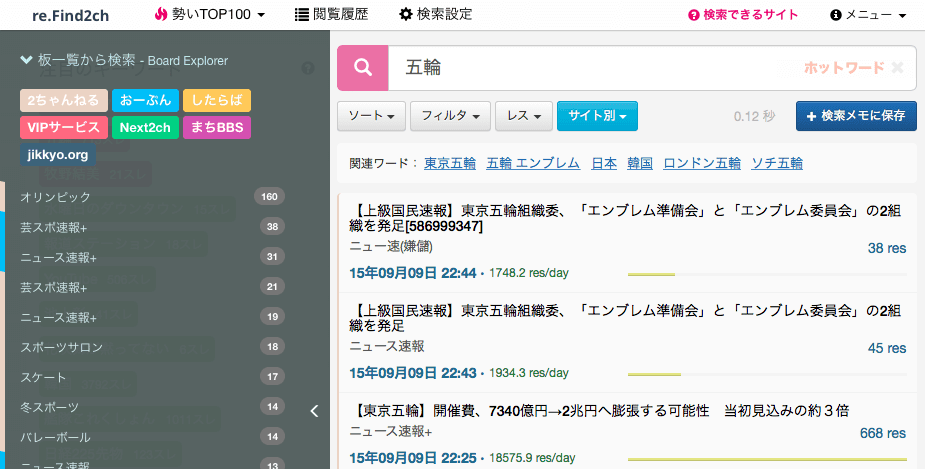Click the 38 res count
Image resolution: width=925 pixels, height=469 pixels.
point(887,248)
